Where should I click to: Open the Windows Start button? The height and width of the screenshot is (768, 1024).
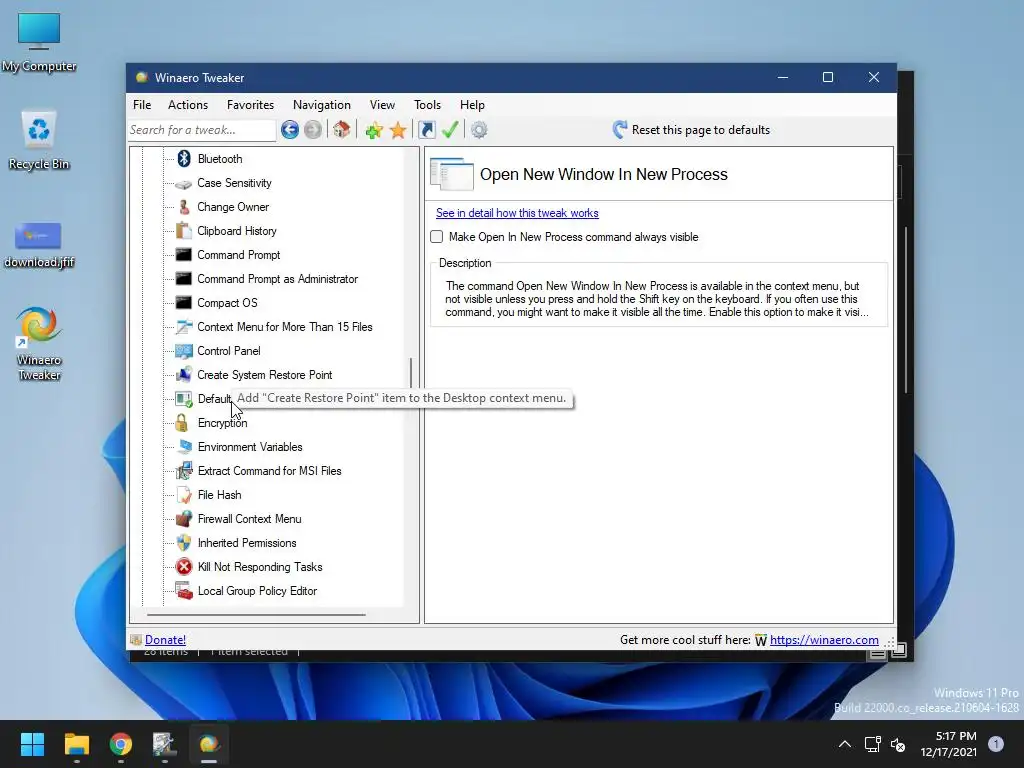[32, 744]
